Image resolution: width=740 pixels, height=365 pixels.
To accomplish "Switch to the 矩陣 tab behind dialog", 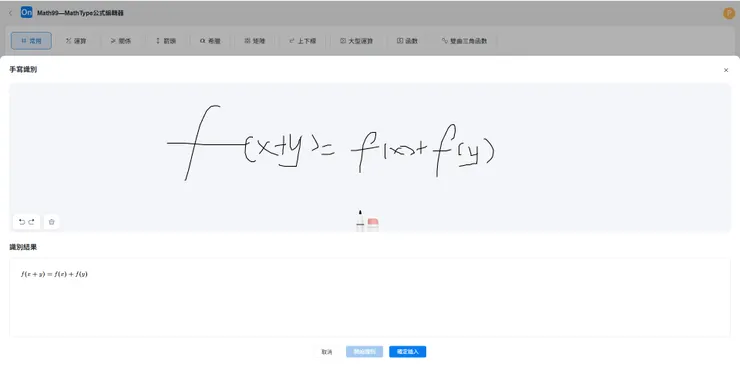I will click(x=255, y=41).
